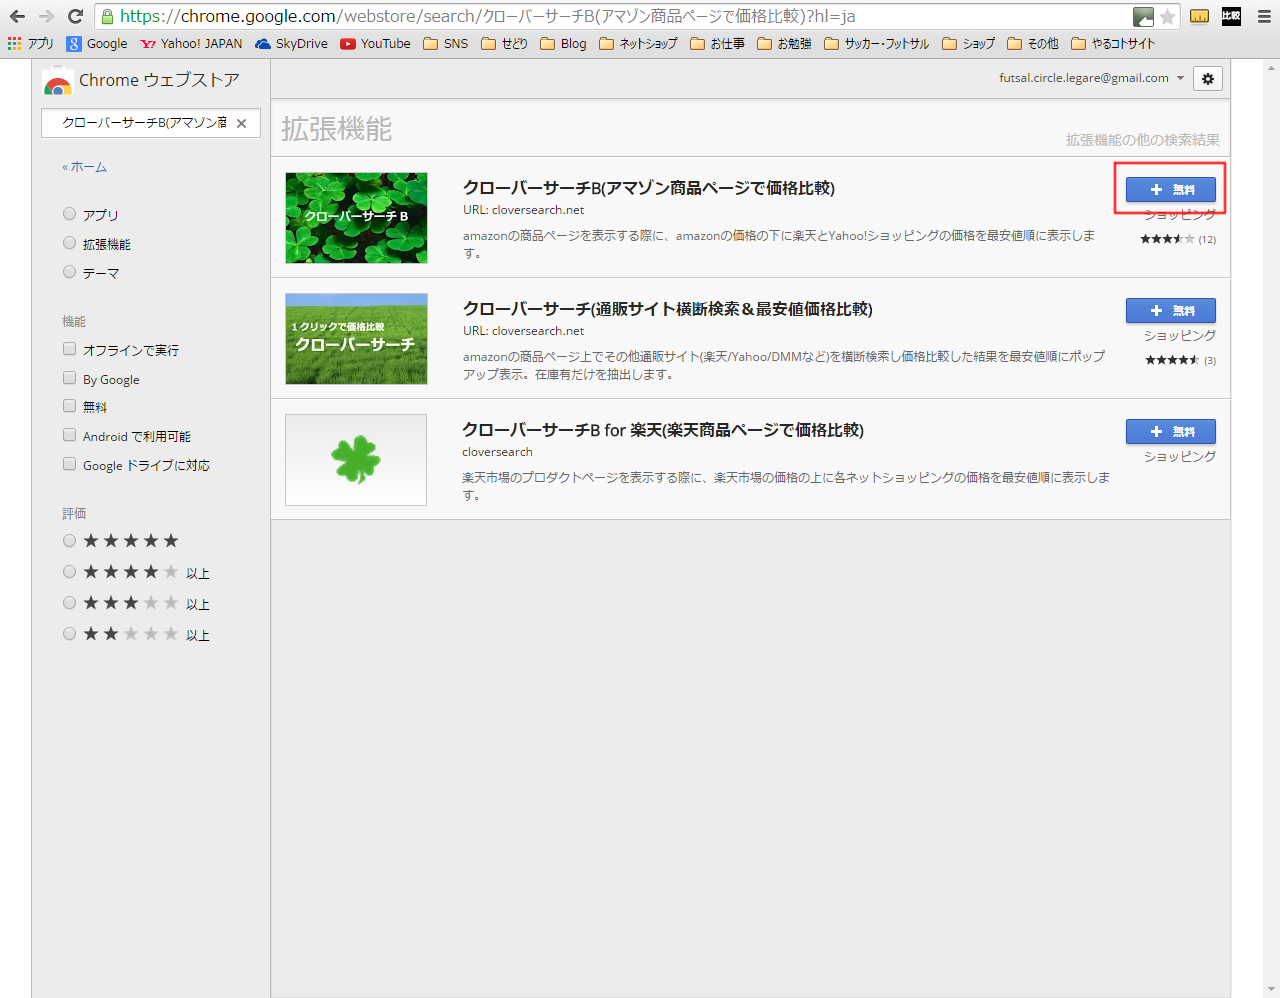Open その他 bookmark folder
This screenshot has width=1280, height=998.
(x=1032, y=44)
